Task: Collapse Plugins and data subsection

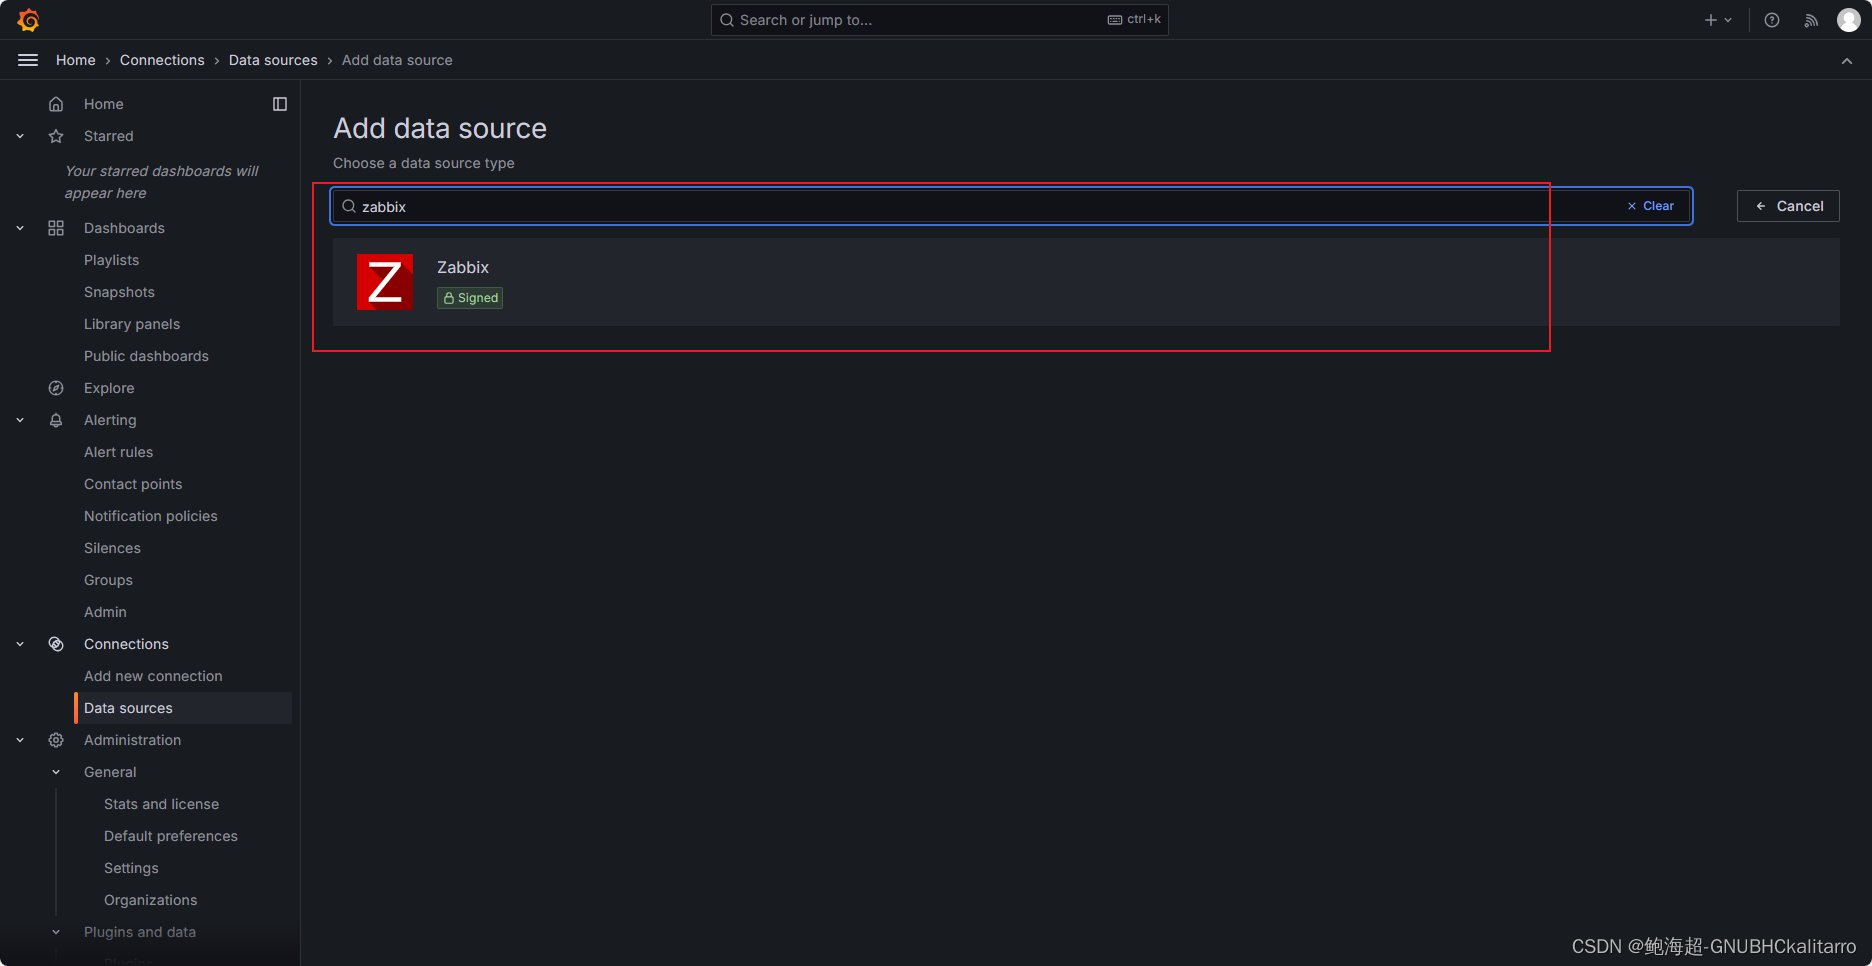Action: click(56, 932)
